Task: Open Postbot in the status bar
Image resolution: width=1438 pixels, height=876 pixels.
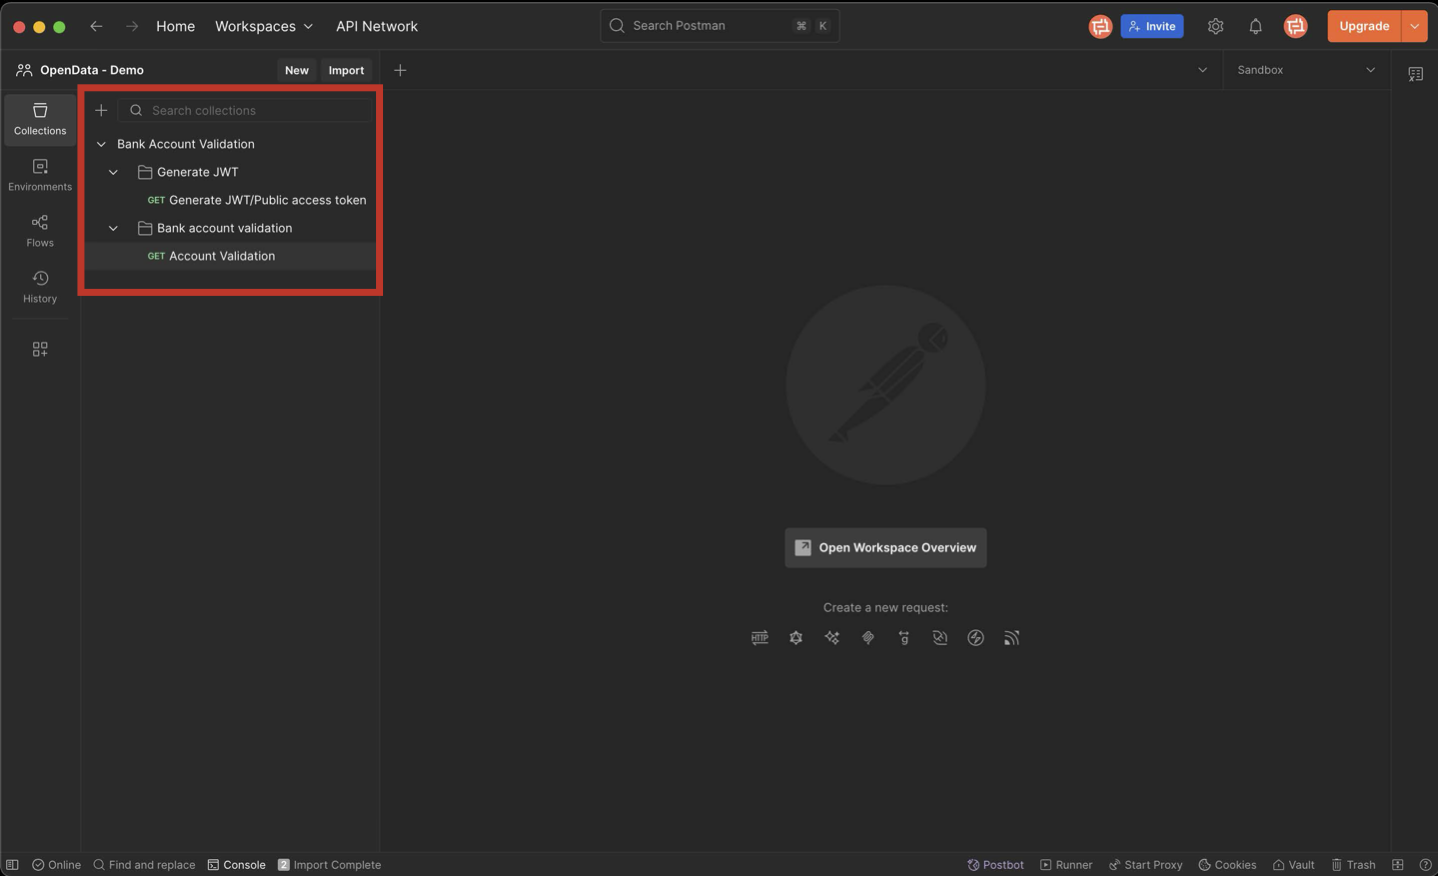Action: pos(995,865)
